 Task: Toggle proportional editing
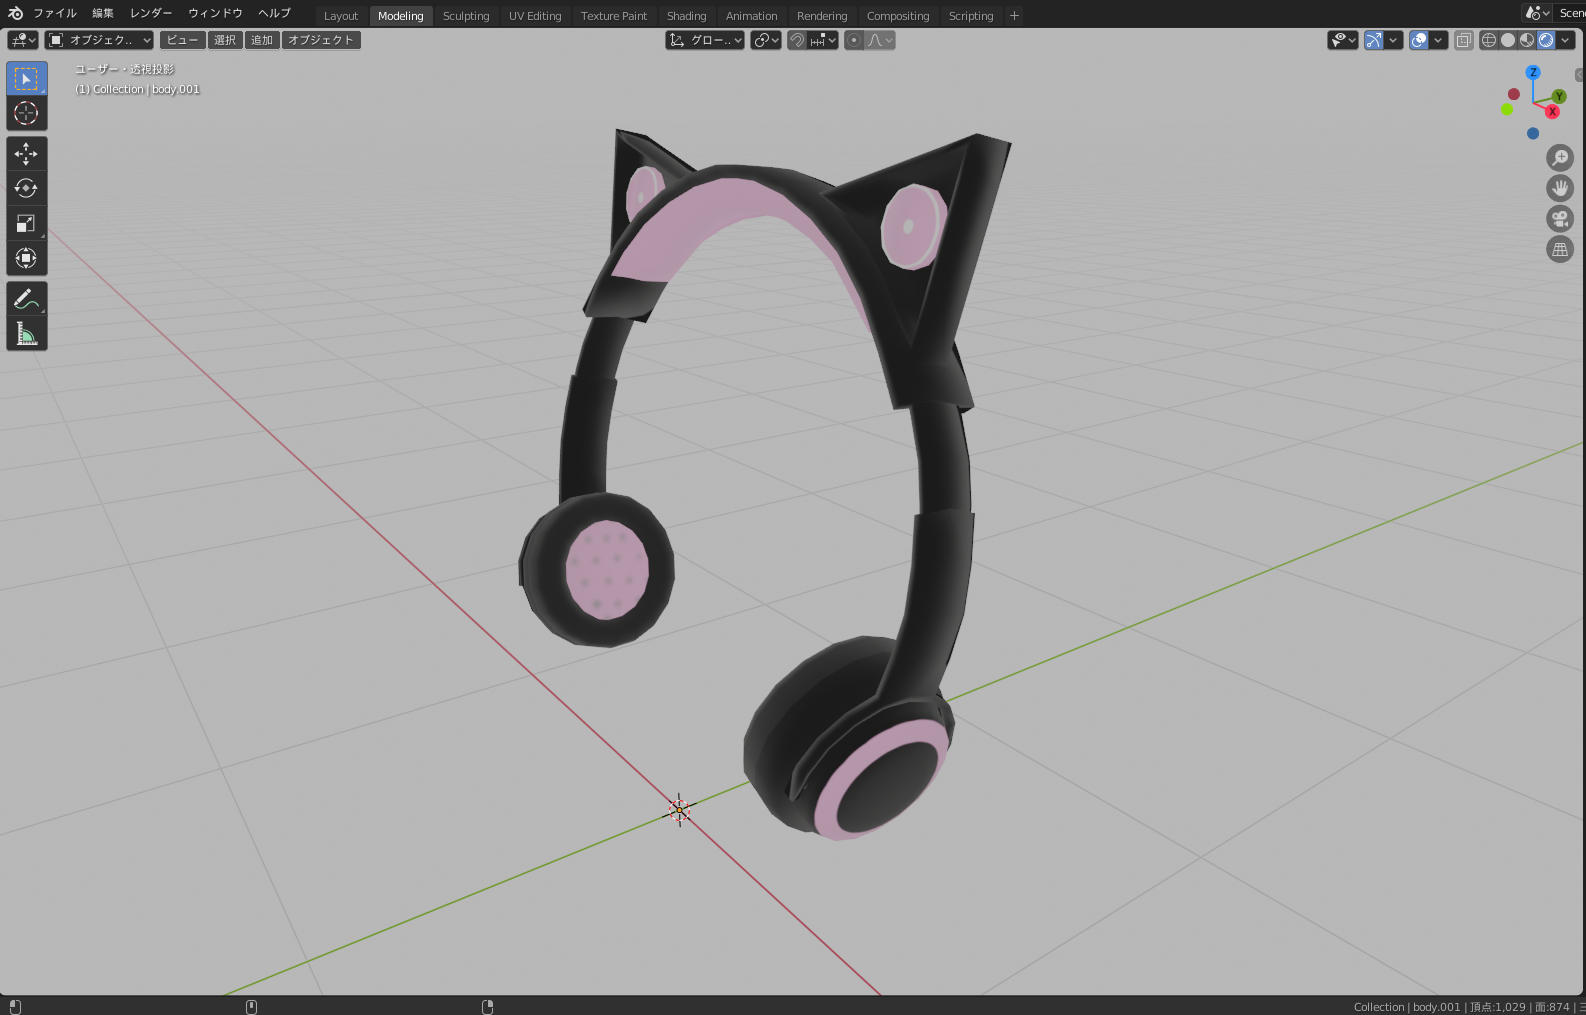(854, 40)
